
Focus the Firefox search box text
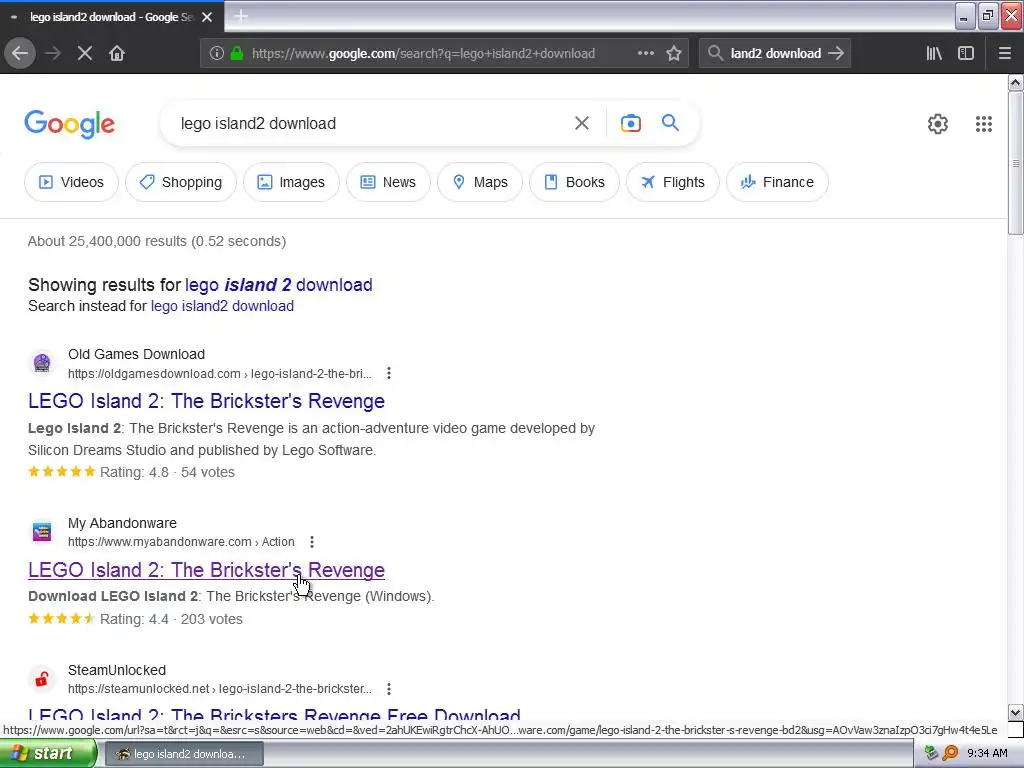pyautogui.click(x=775, y=54)
